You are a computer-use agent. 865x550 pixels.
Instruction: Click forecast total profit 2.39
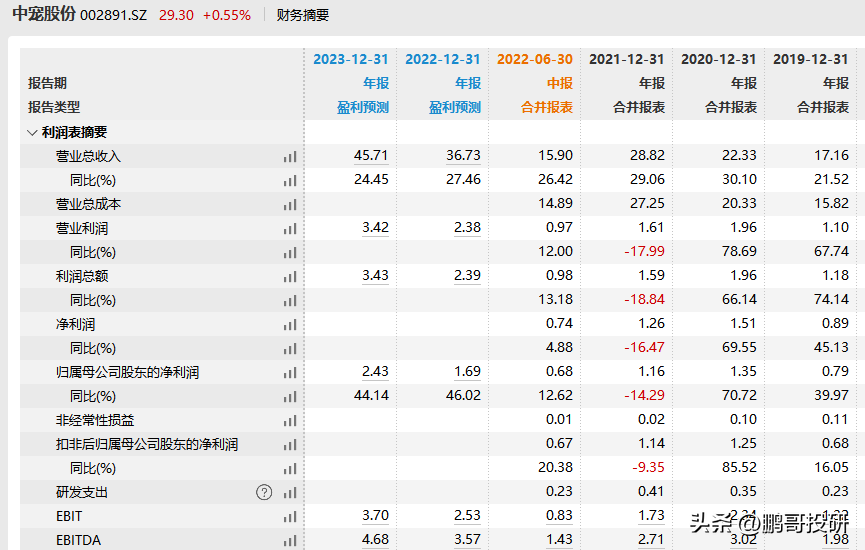(468, 275)
